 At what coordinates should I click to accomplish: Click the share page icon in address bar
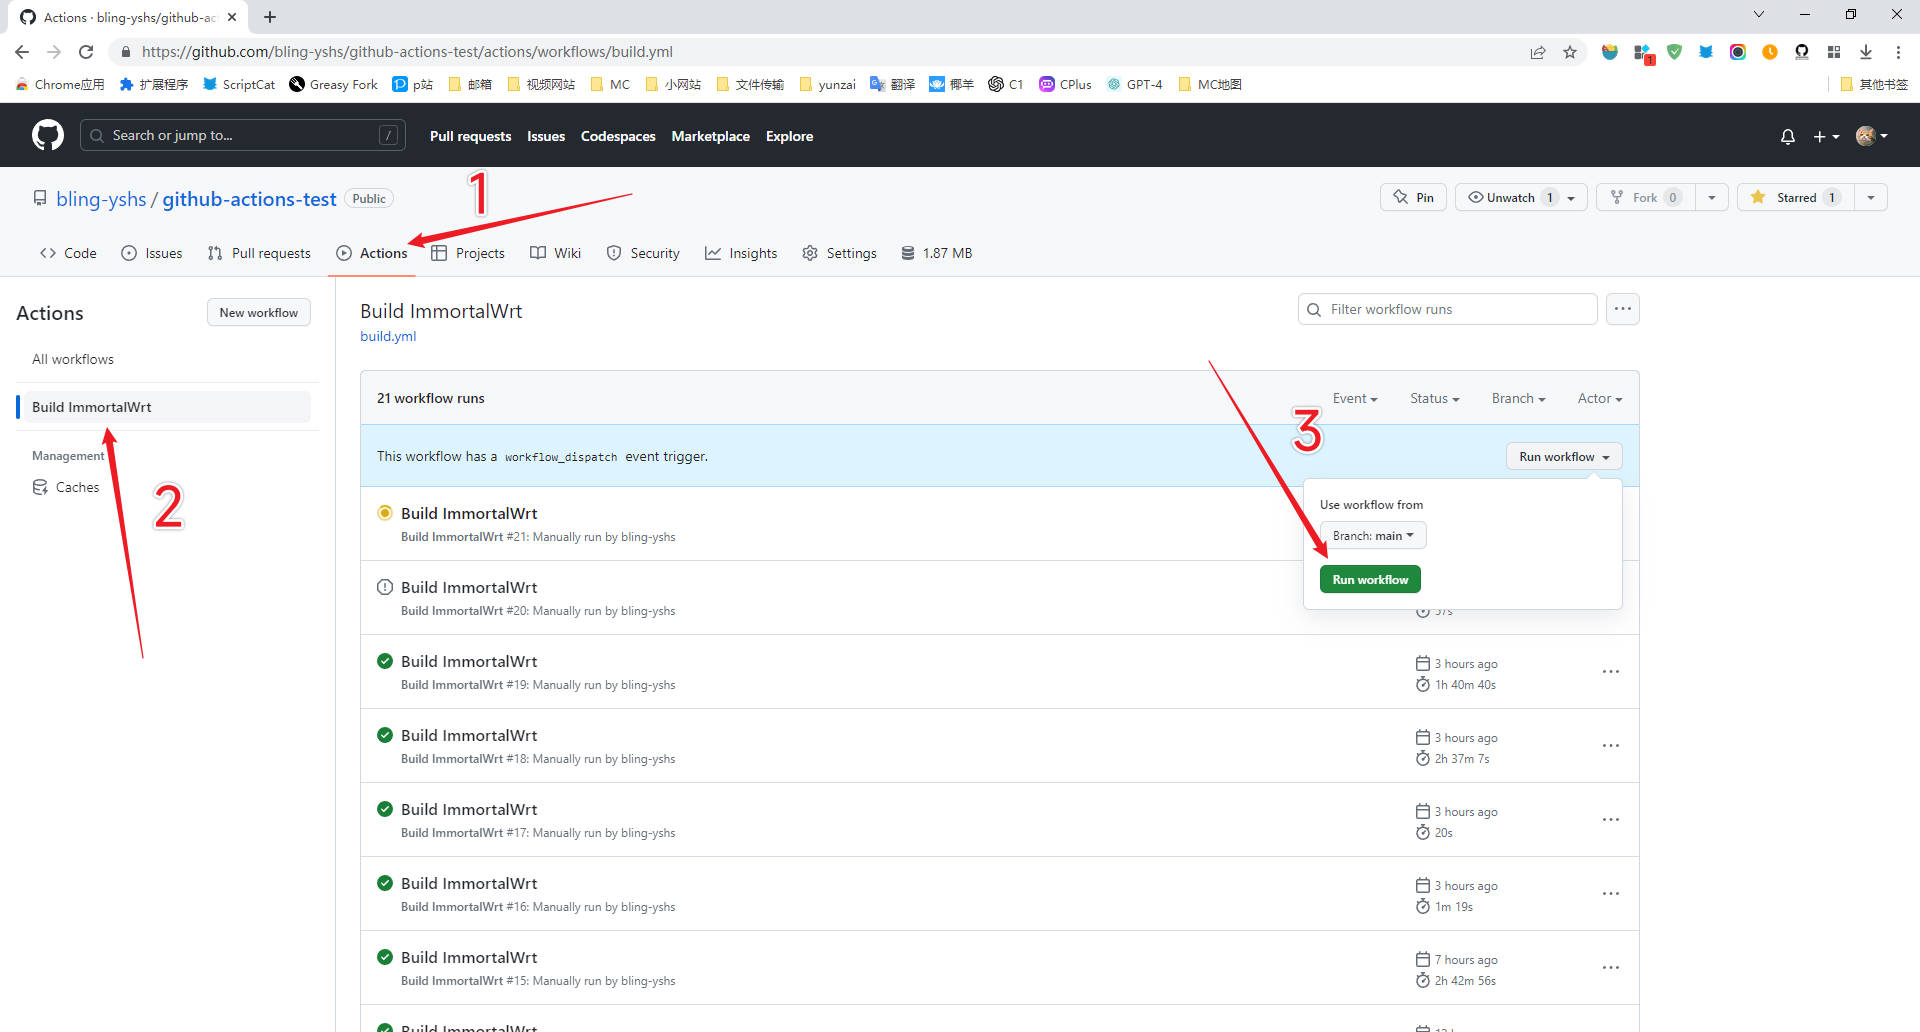point(1538,52)
